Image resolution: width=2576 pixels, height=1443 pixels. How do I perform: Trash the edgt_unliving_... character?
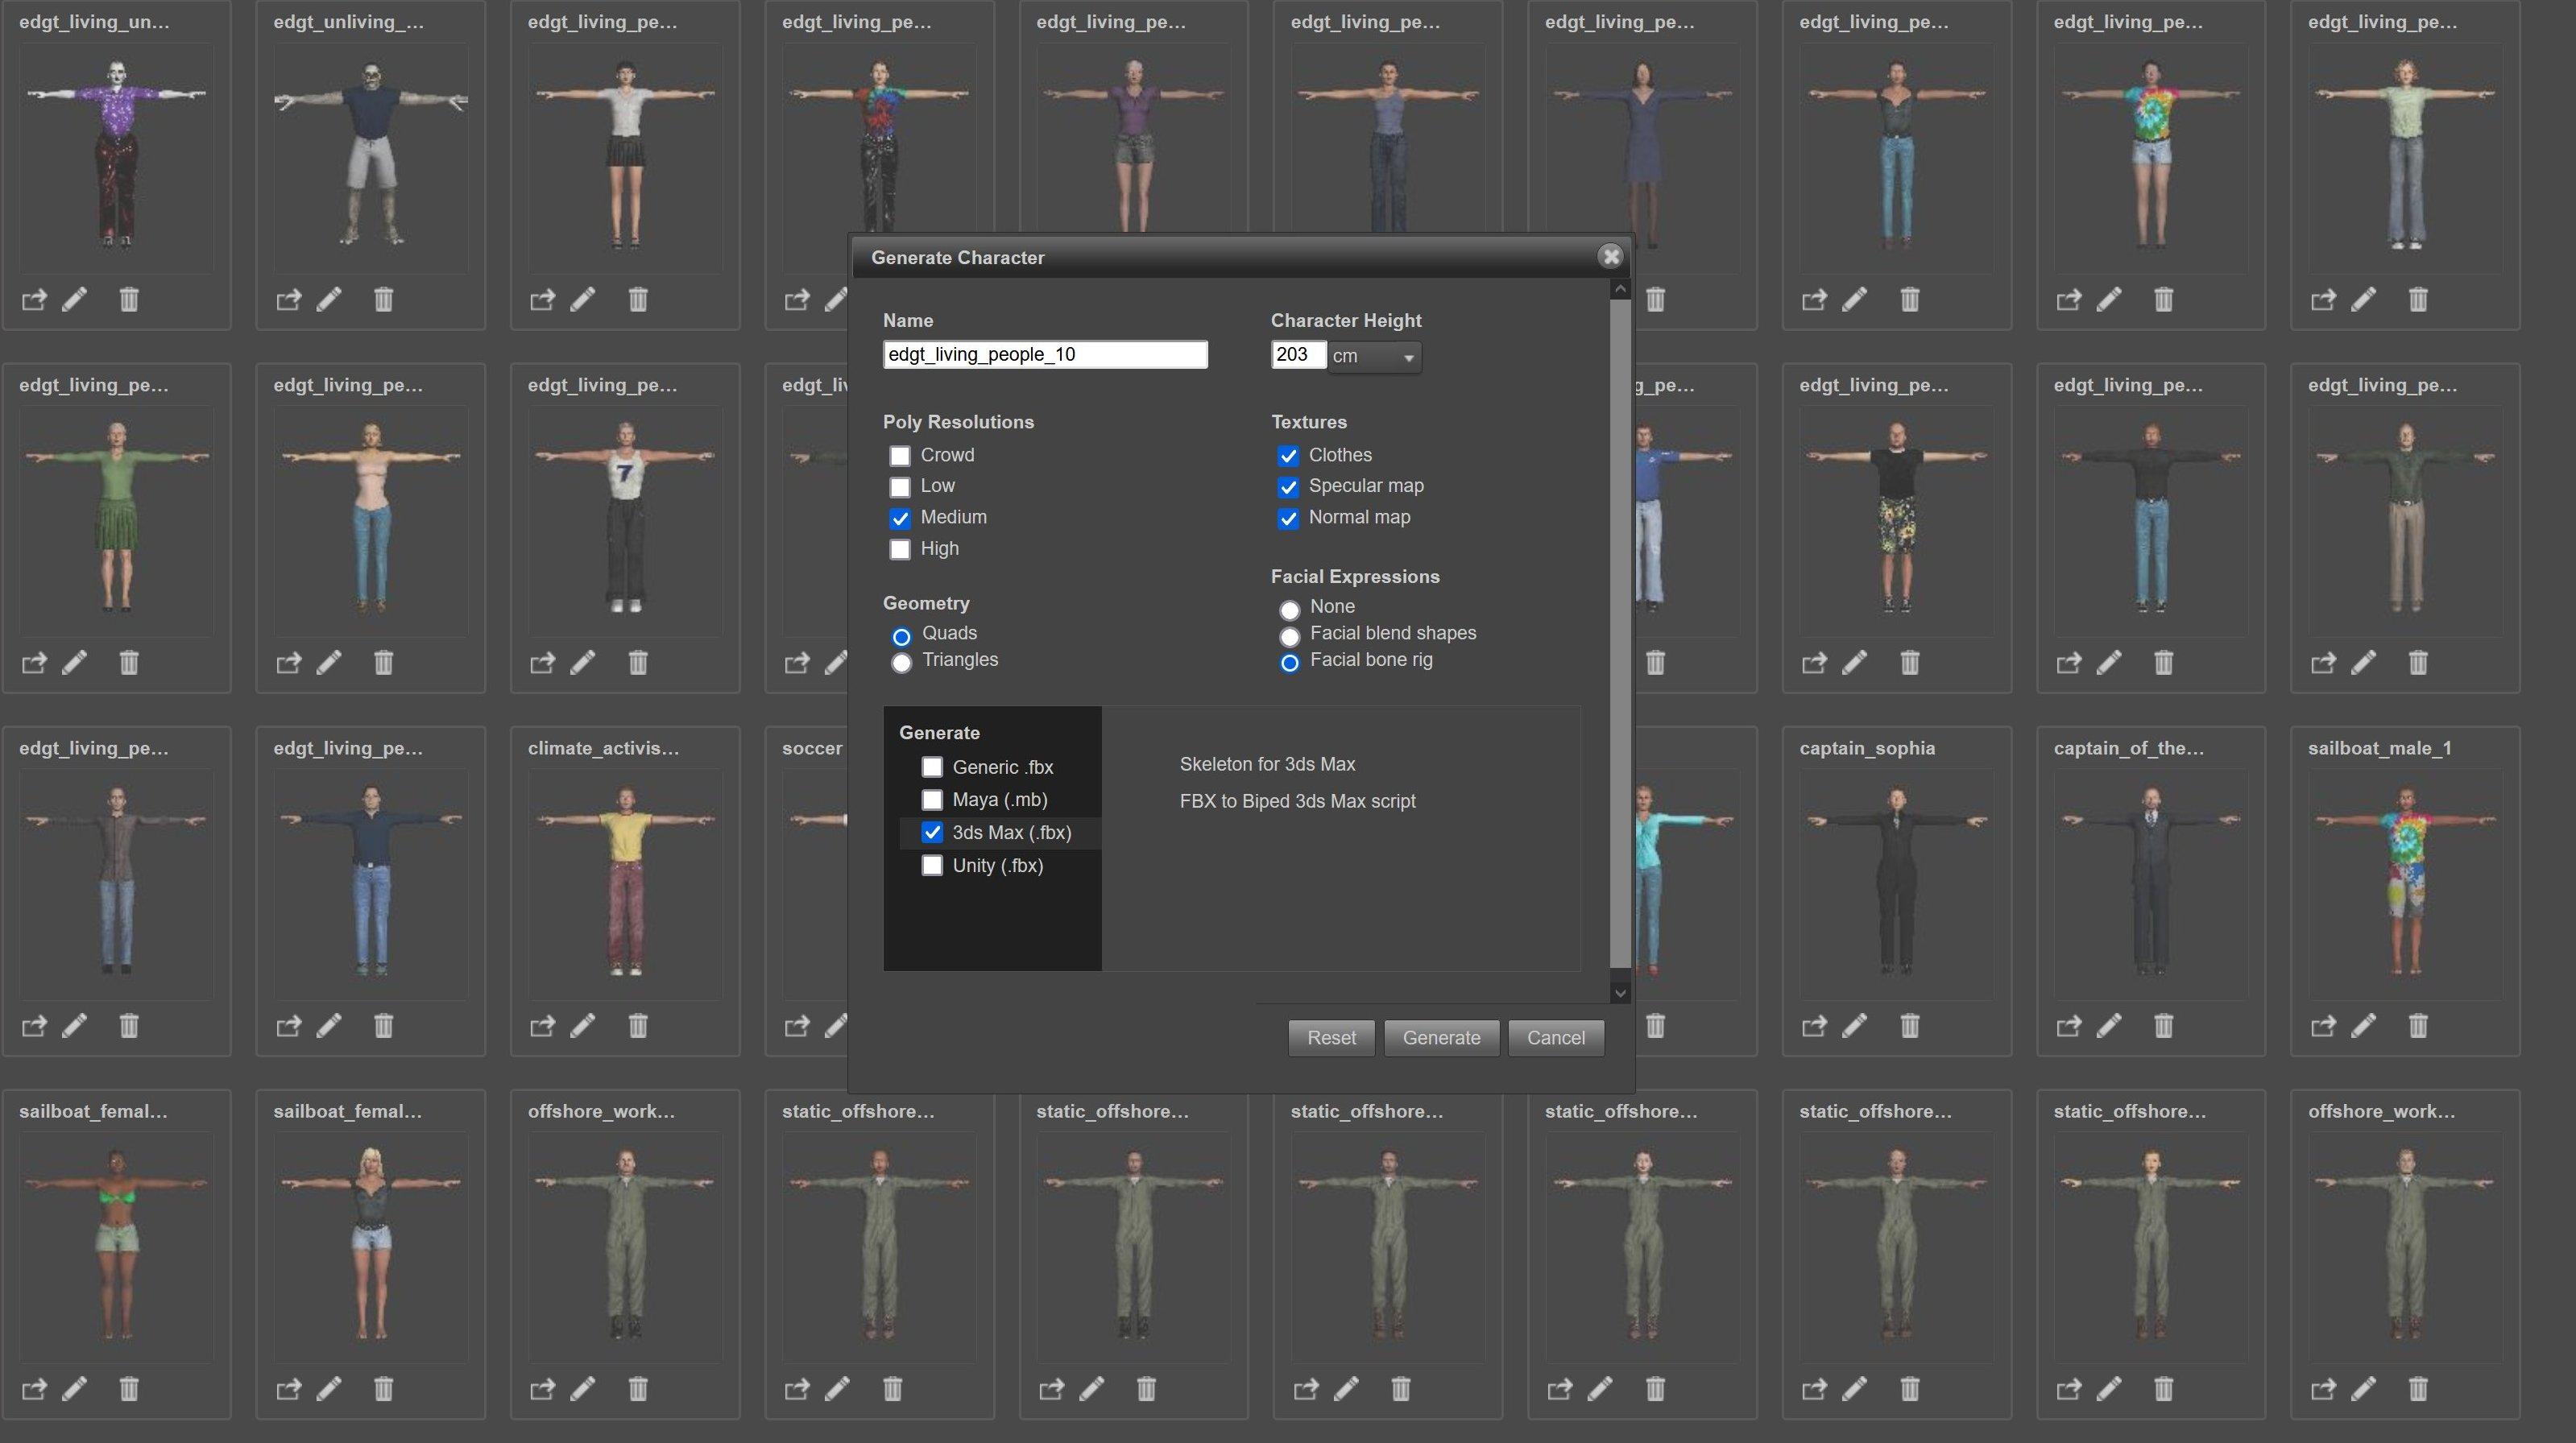coord(384,299)
